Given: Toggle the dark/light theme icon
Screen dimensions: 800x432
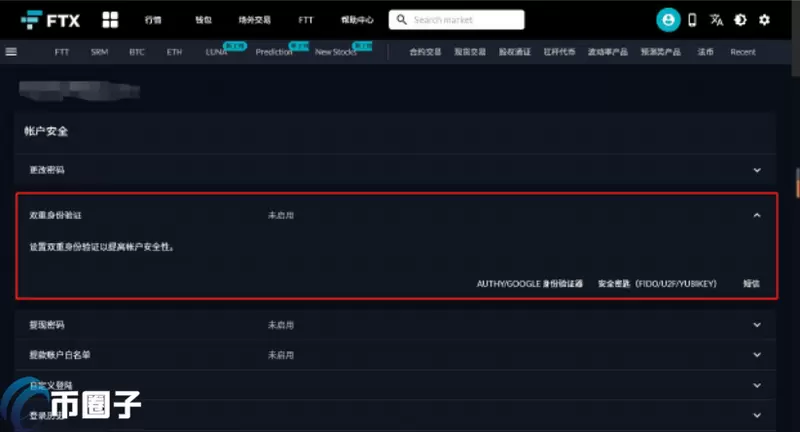Looking at the screenshot, I should (x=740, y=20).
